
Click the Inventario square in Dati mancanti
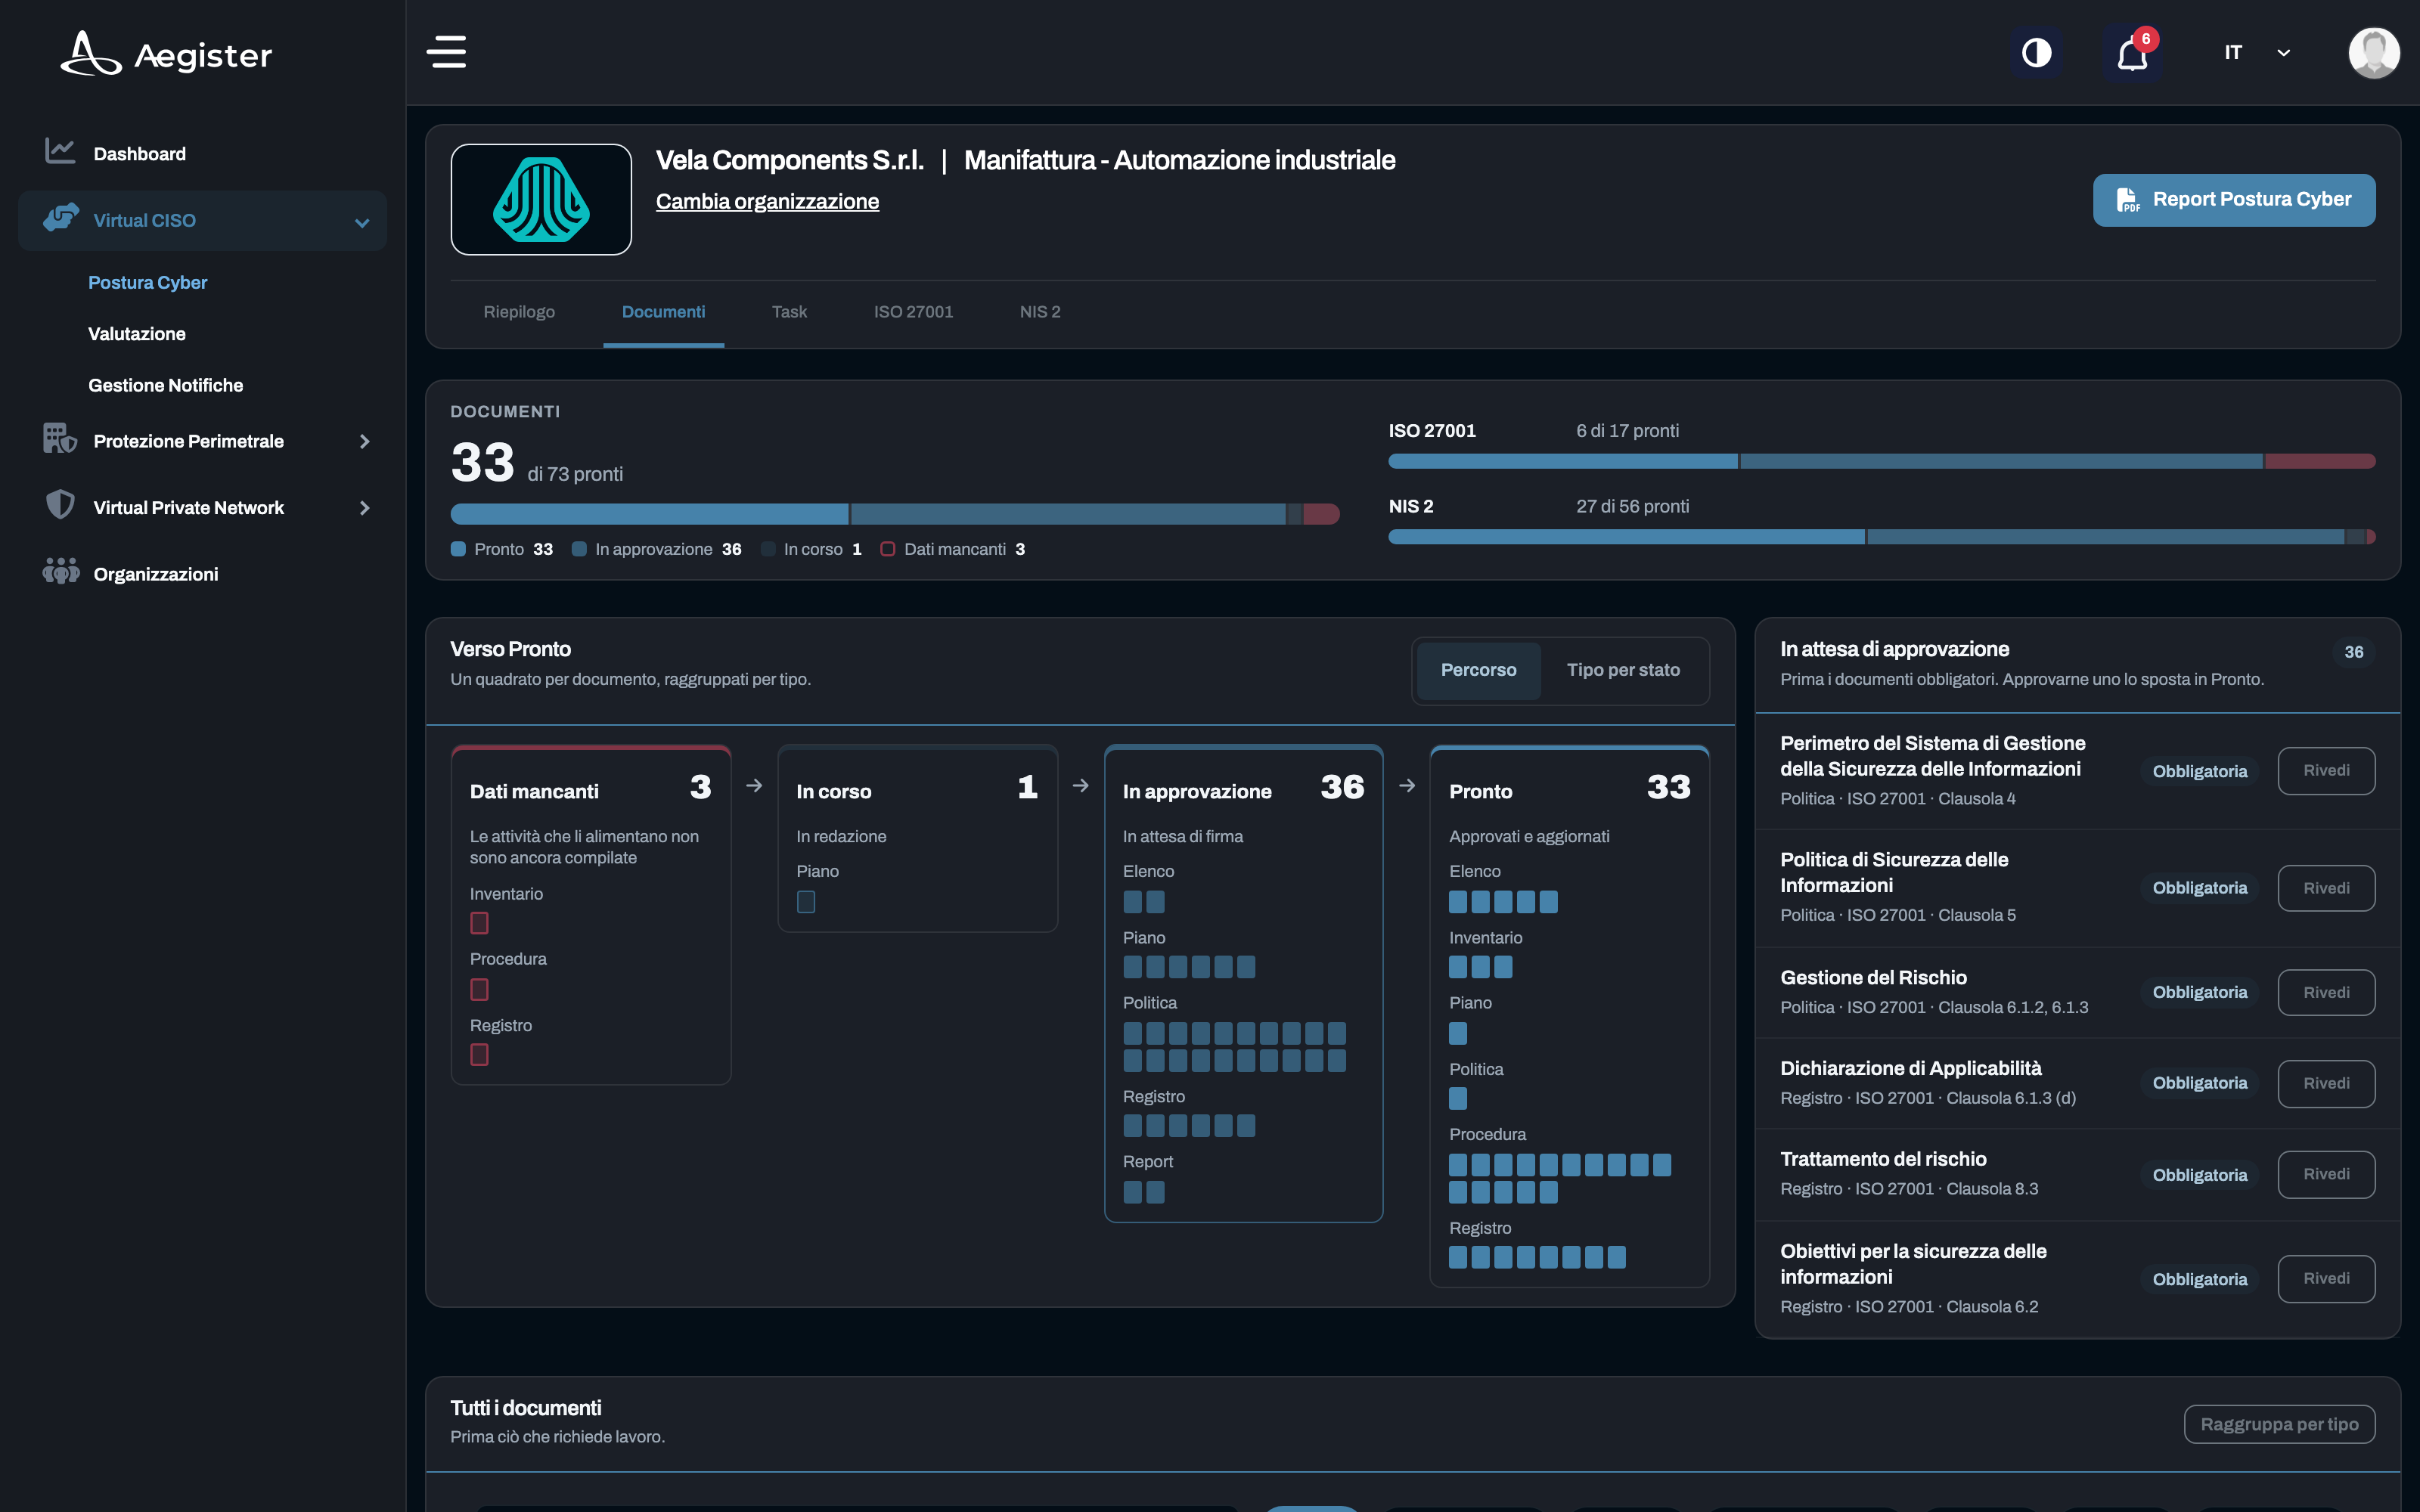[x=479, y=923]
